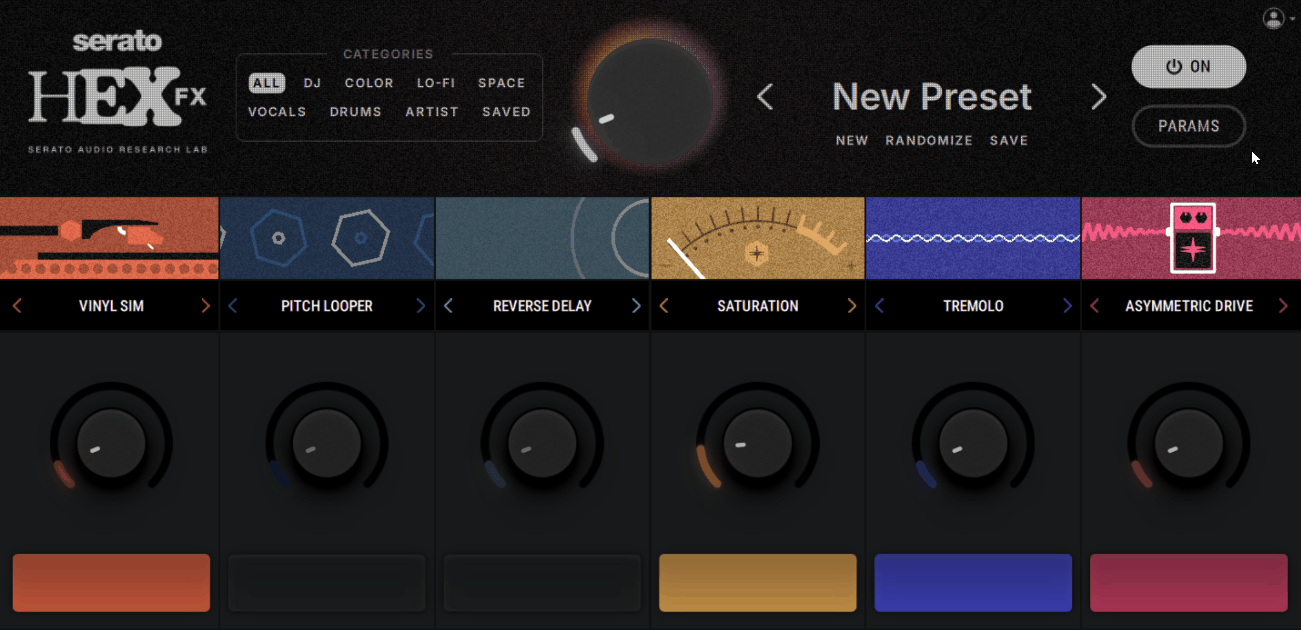
Task: Next effect arrow on Saturation slot
Action: (852, 306)
